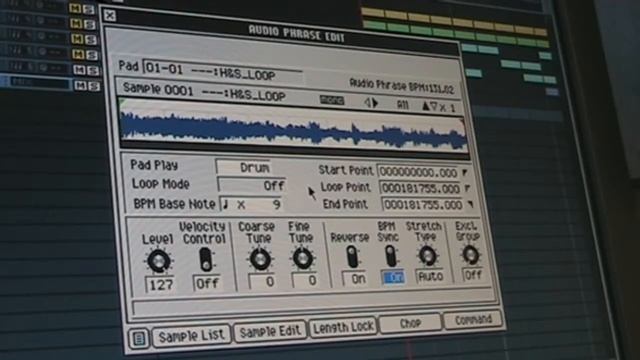640x360 pixels.
Task: Open the Sample List
Action: (x=191, y=336)
